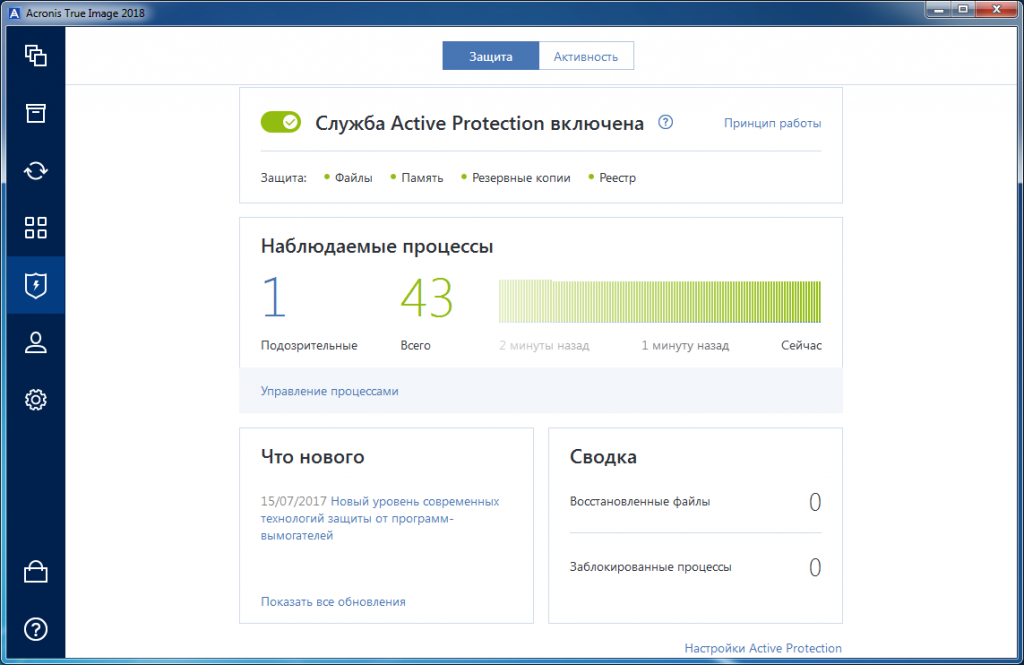The height and width of the screenshot is (665, 1024).
Task: Open Настройки Active Protection
Action: pos(763,648)
